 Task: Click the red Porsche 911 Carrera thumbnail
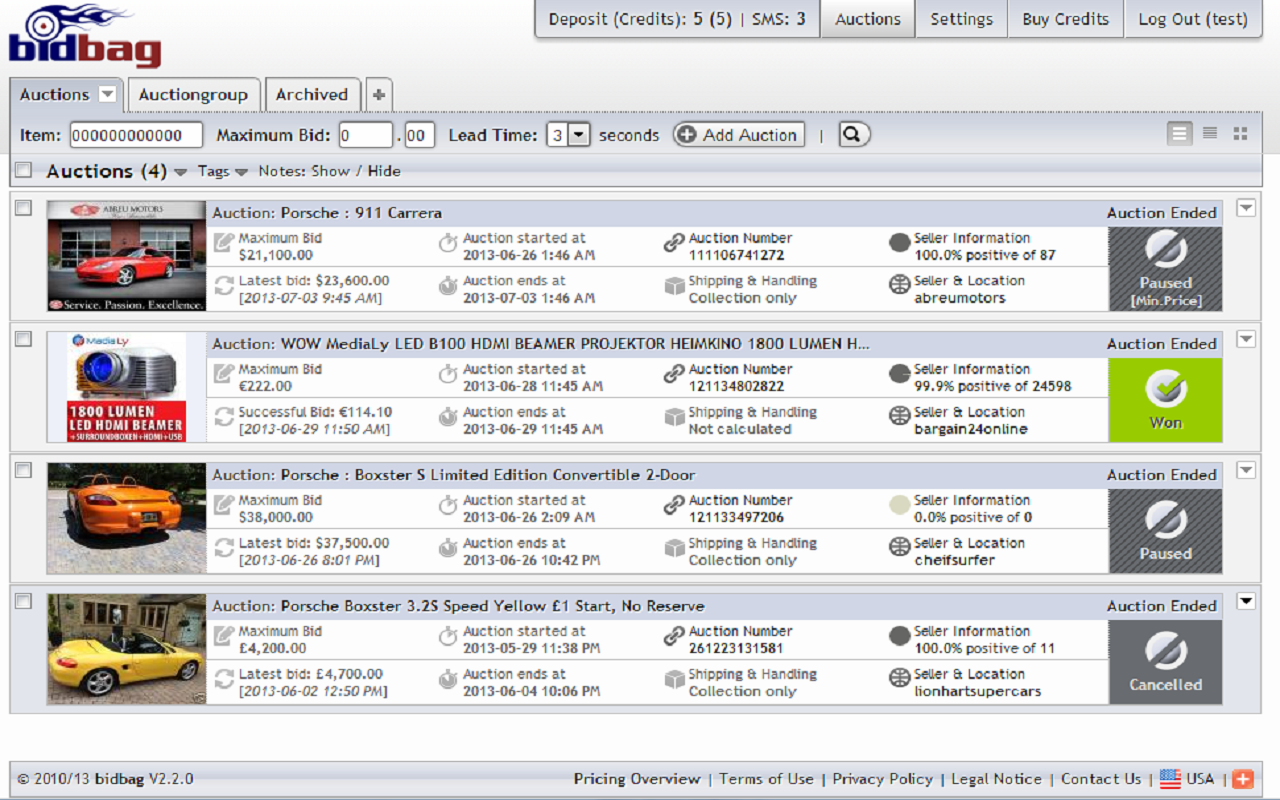pyautogui.click(x=127, y=256)
